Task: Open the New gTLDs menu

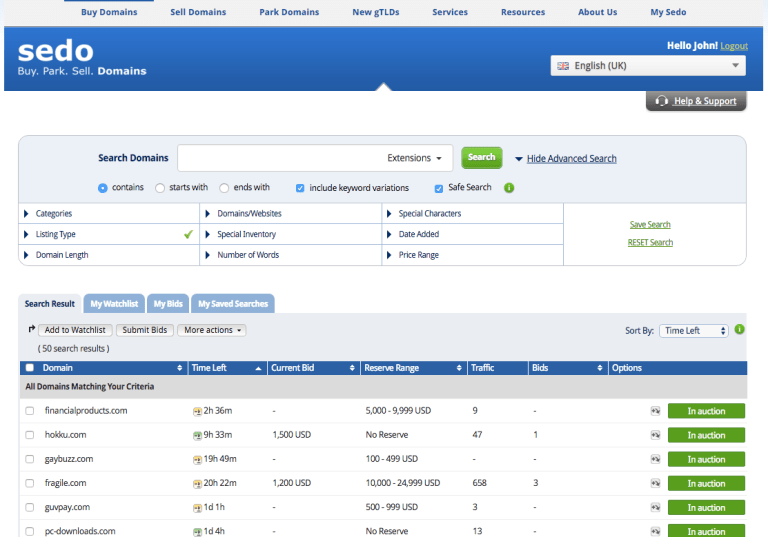Action: pyautogui.click(x=376, y=12)
